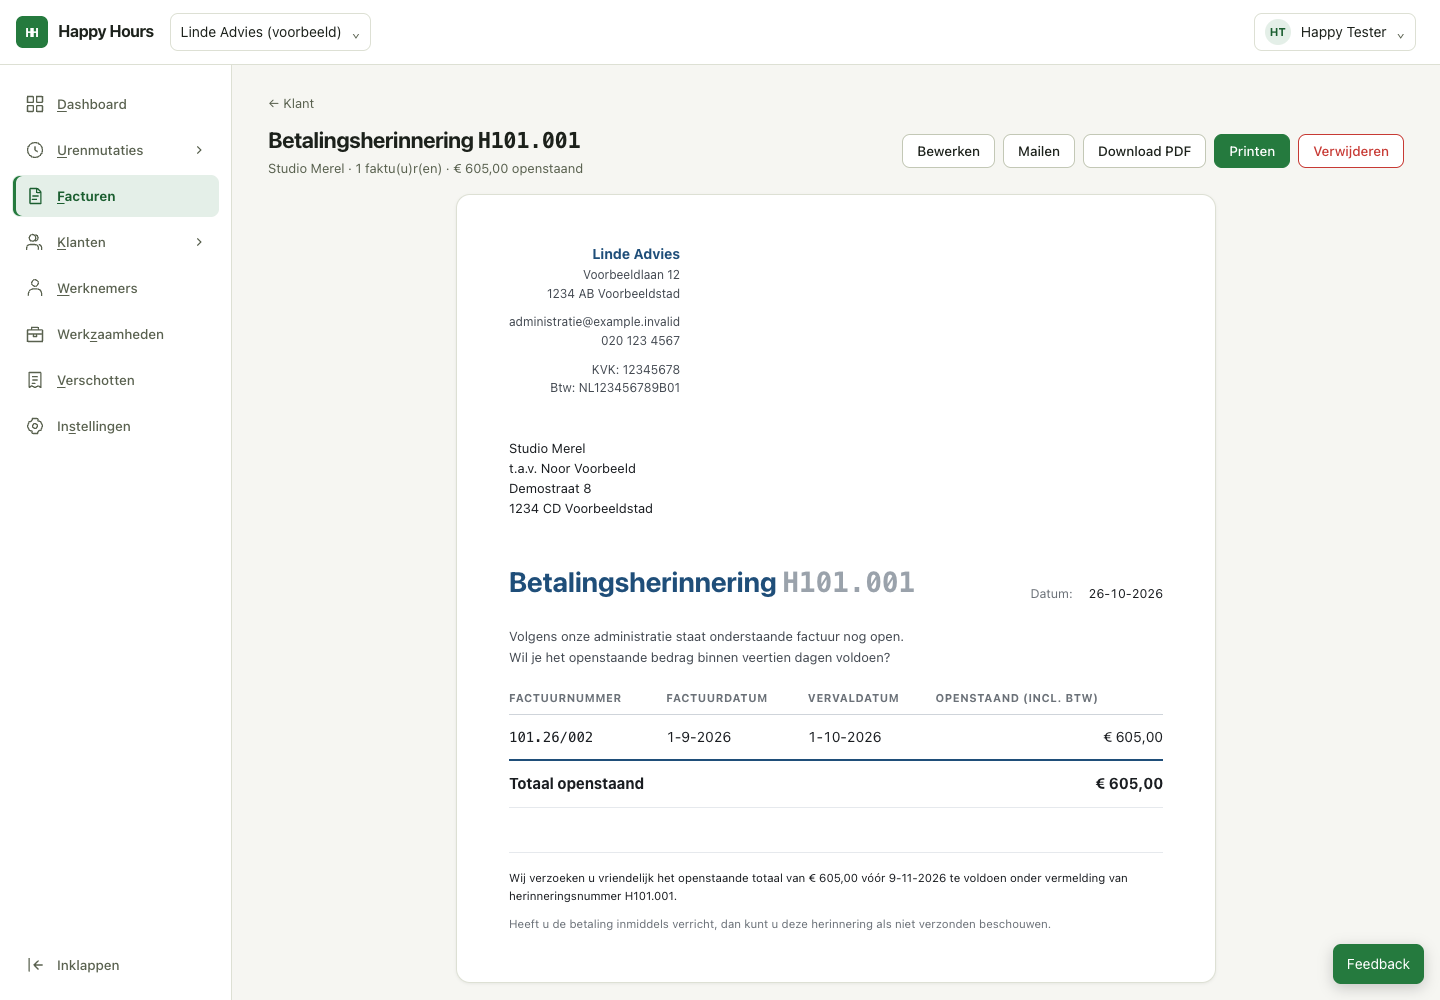Open Werkzaamheden in the sidebar
Screen dimensions: 1440x1000
[116, 334]
